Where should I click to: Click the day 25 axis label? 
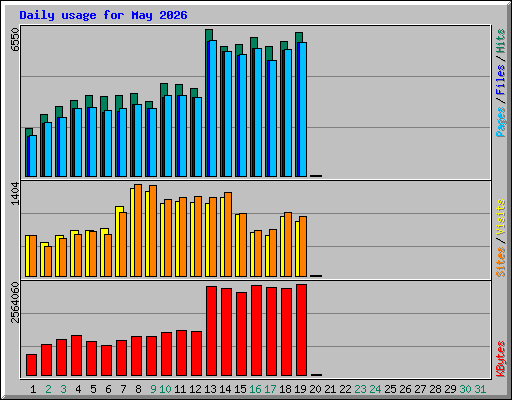tap(390, 389)
